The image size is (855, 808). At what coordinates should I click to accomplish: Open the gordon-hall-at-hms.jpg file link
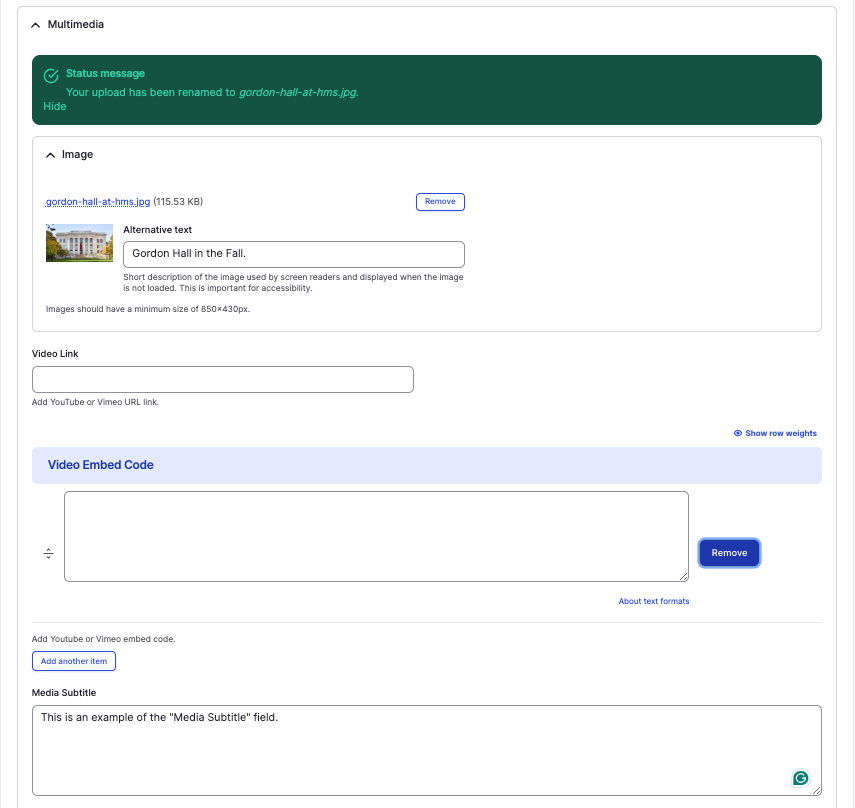[98, 202]
